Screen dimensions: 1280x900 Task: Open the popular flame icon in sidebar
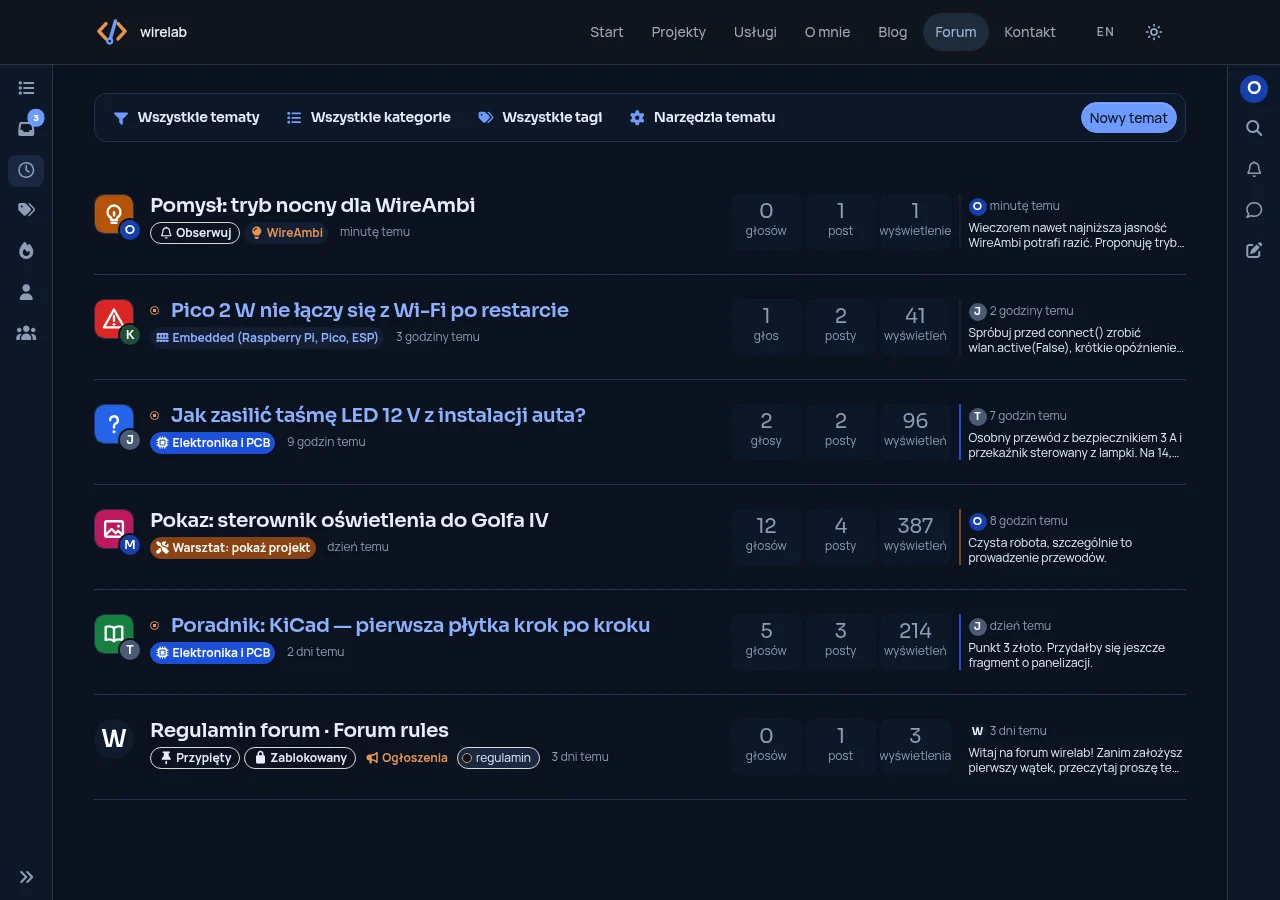pos(26,251)
